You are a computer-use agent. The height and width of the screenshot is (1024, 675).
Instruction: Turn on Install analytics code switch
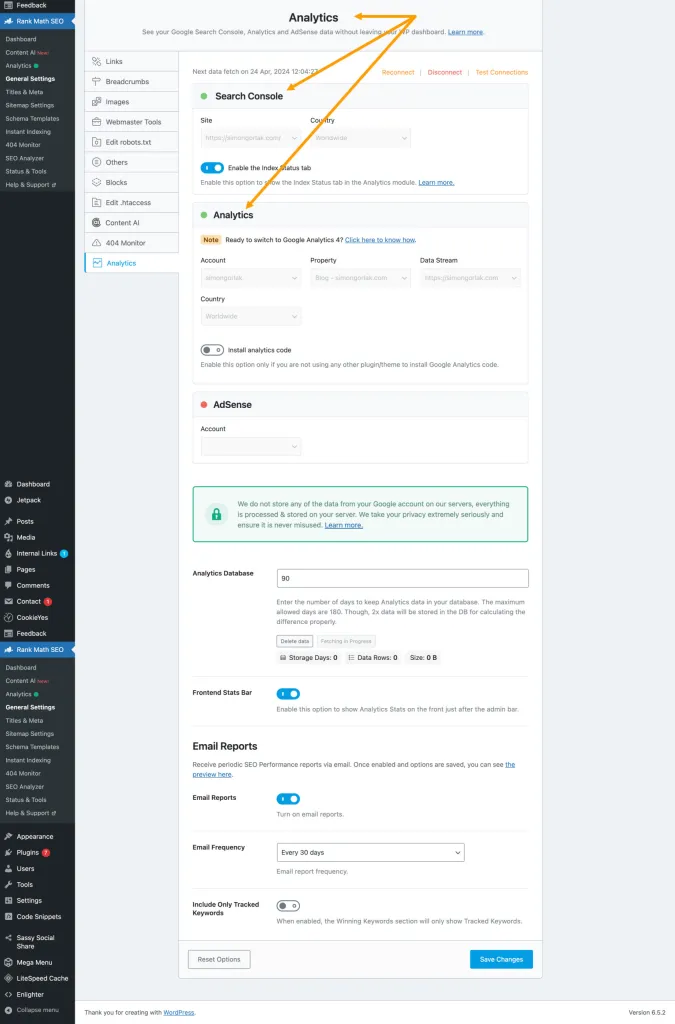(212, 350)
